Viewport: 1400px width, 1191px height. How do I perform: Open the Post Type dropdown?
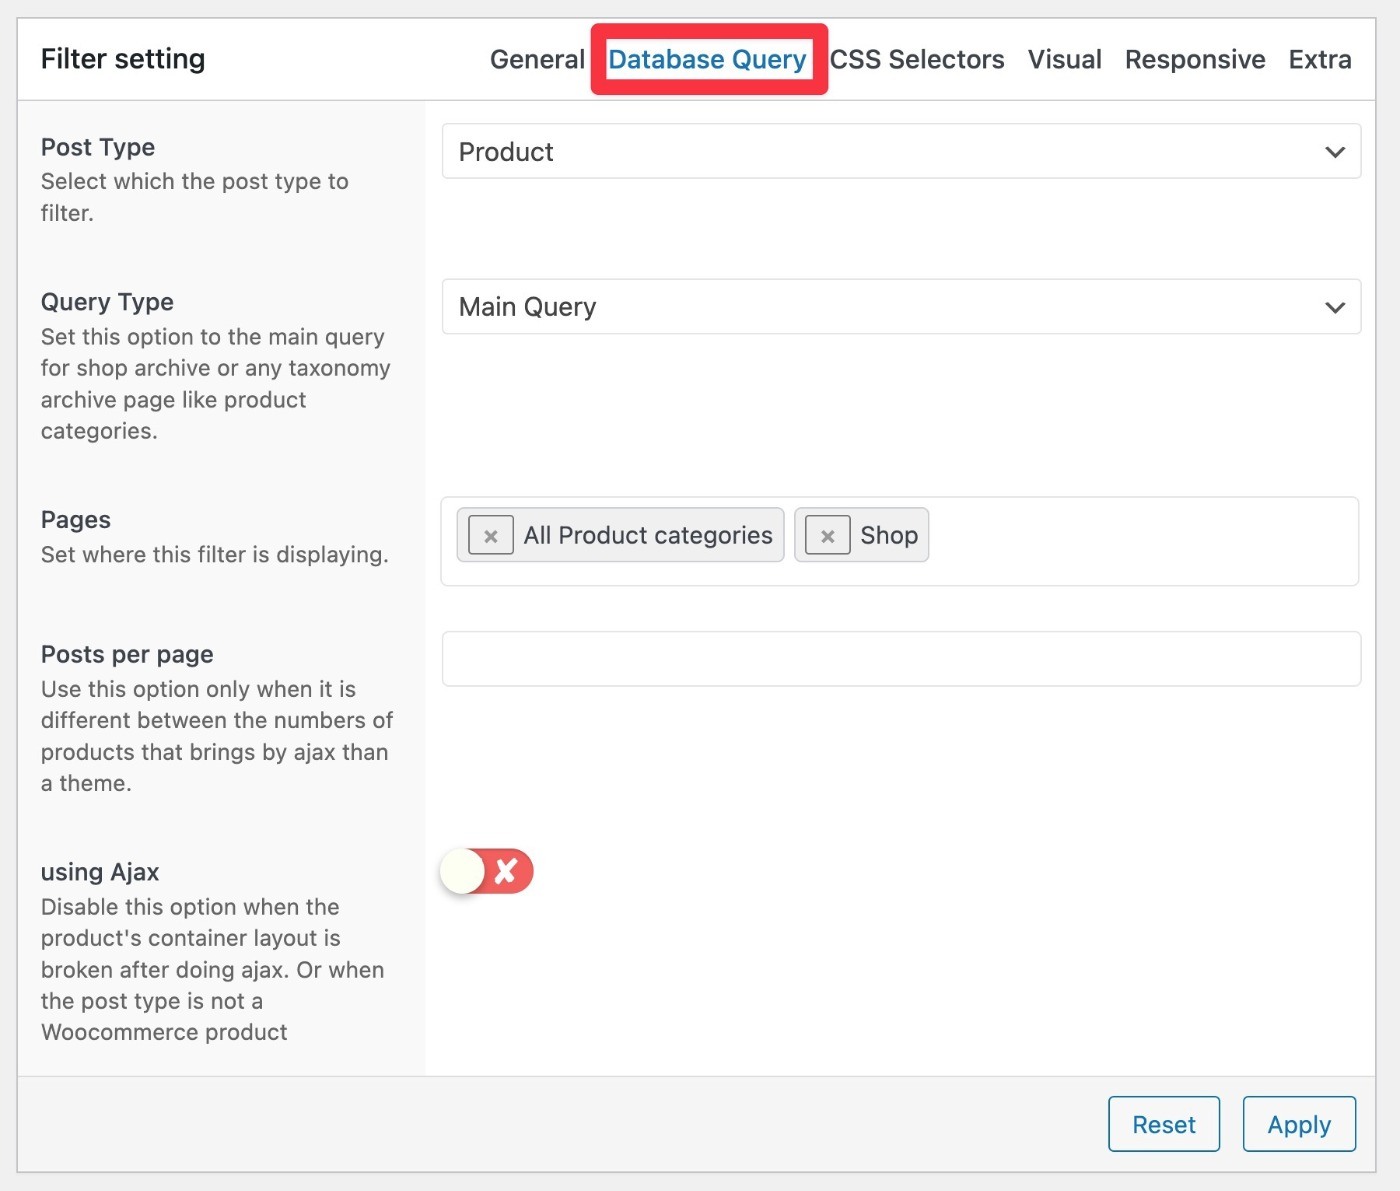point(901,152)
